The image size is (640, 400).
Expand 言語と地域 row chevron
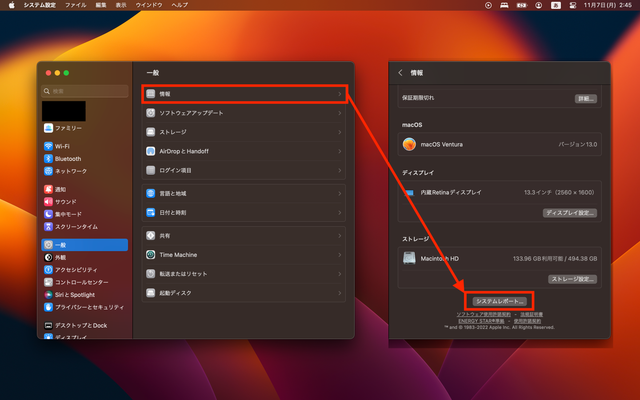coord(340,193)
